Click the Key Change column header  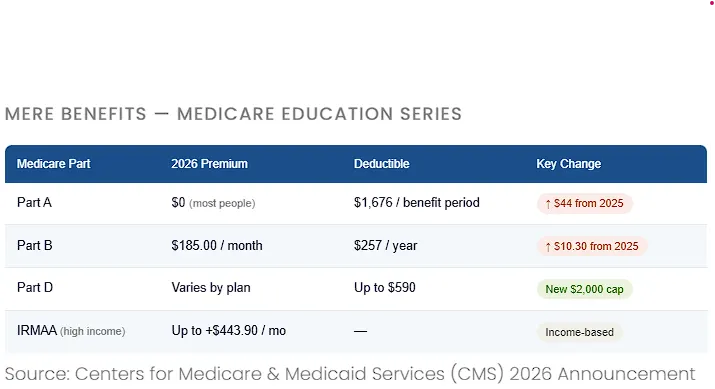pos(568,164)
